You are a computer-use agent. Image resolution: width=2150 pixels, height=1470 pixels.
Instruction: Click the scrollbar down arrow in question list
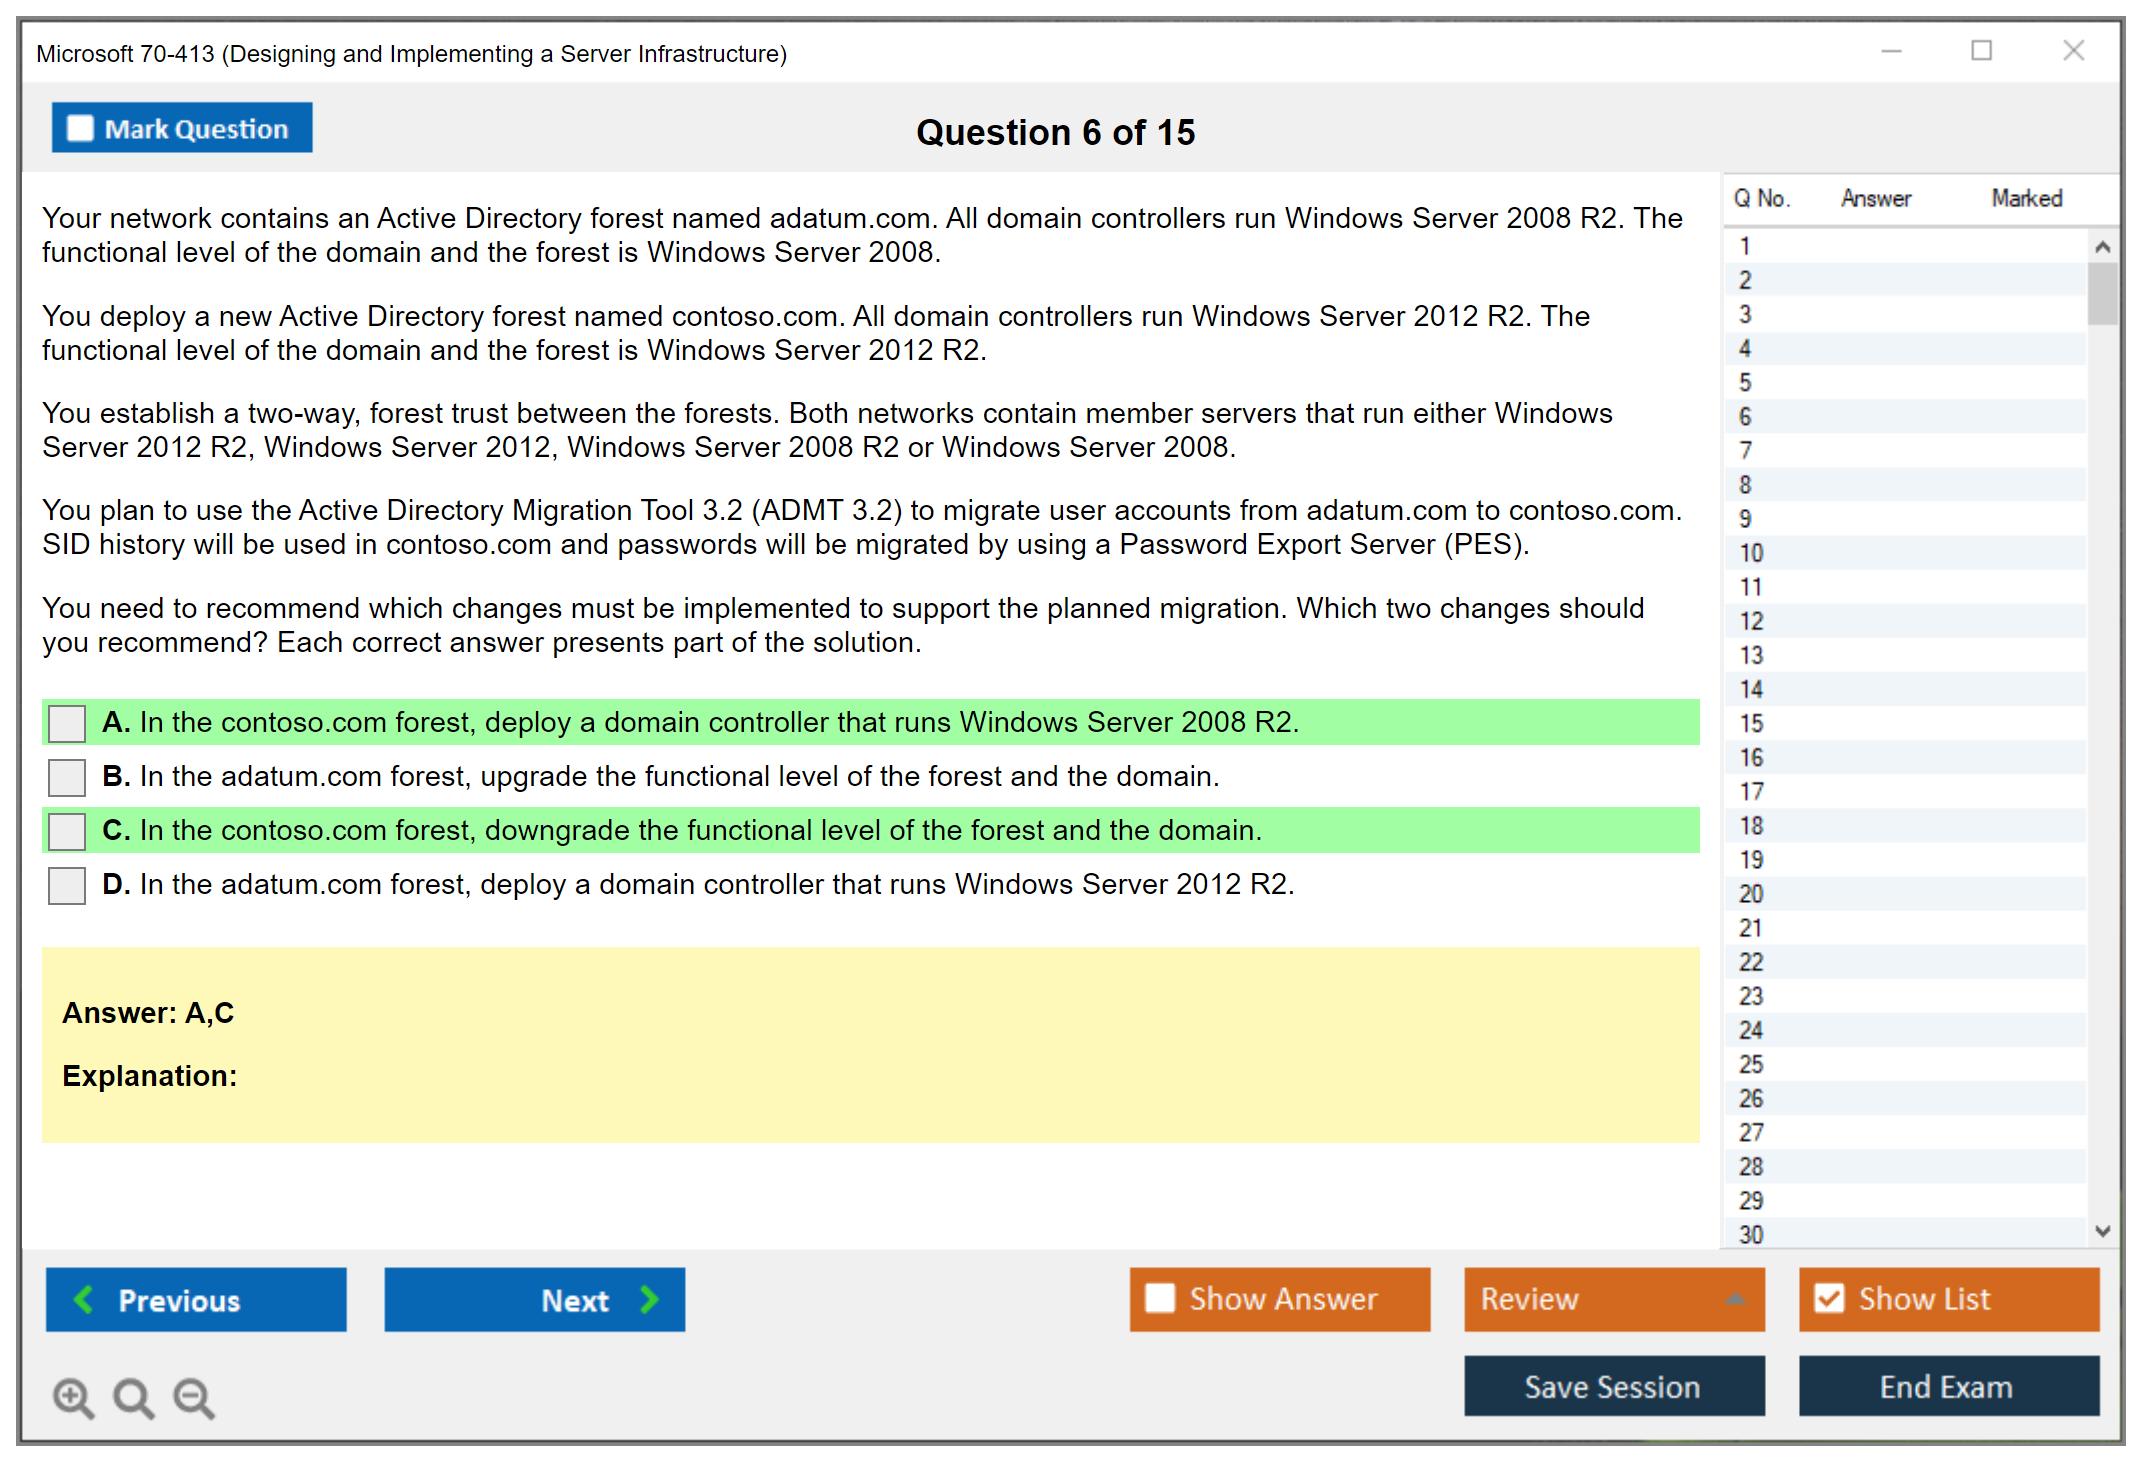point(2103,1232)
